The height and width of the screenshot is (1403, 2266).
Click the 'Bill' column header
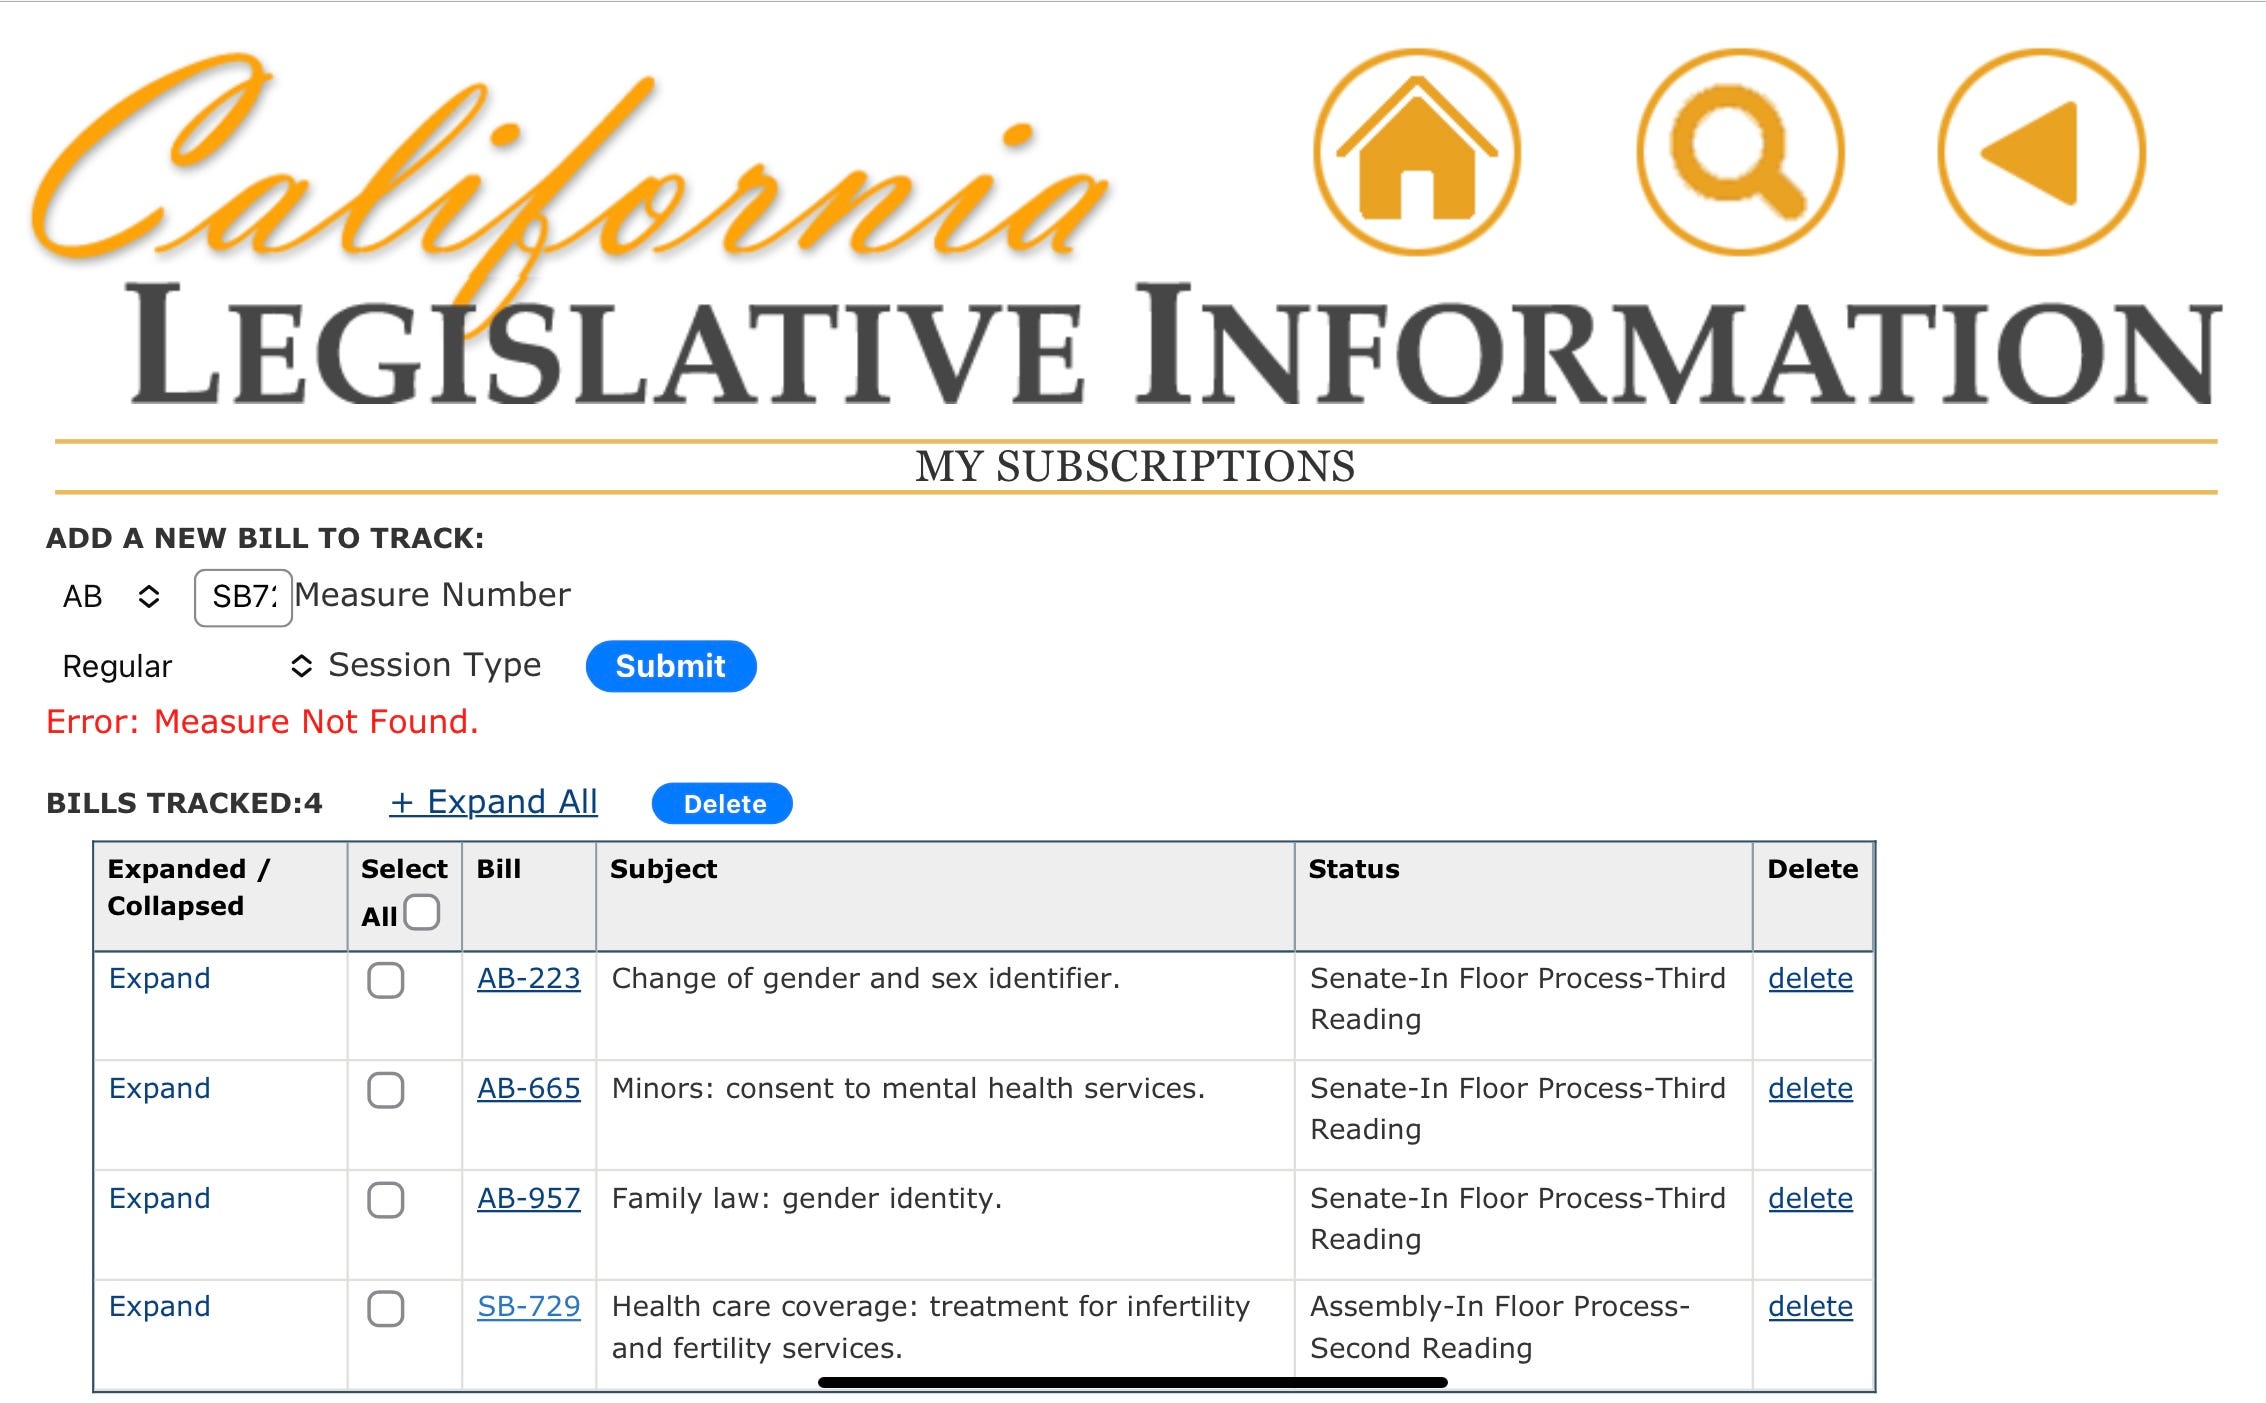[499, 869]
